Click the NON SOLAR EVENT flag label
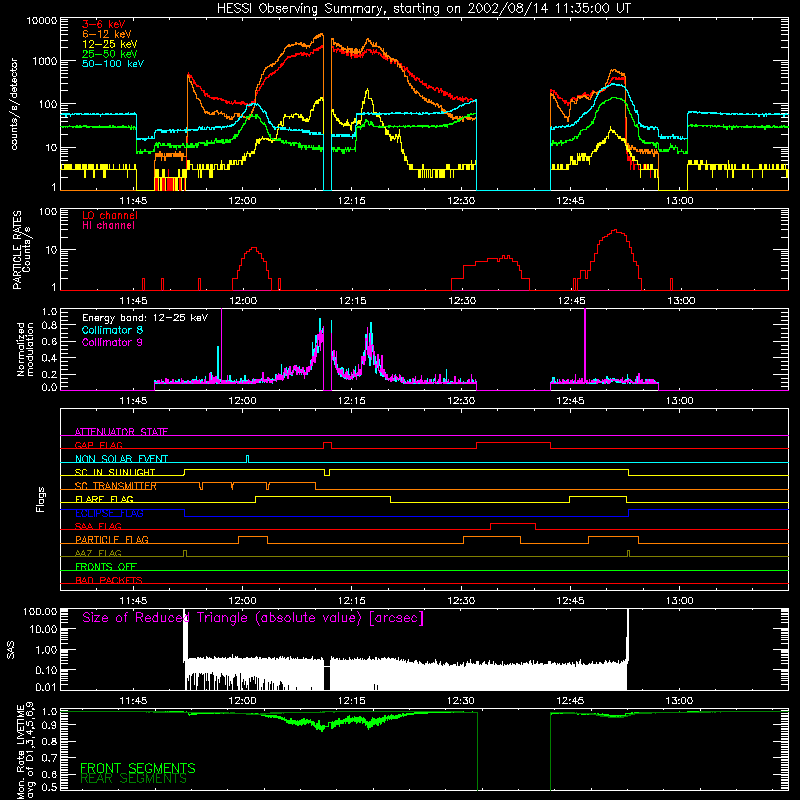The image size is (800, 800). [121, 459]
